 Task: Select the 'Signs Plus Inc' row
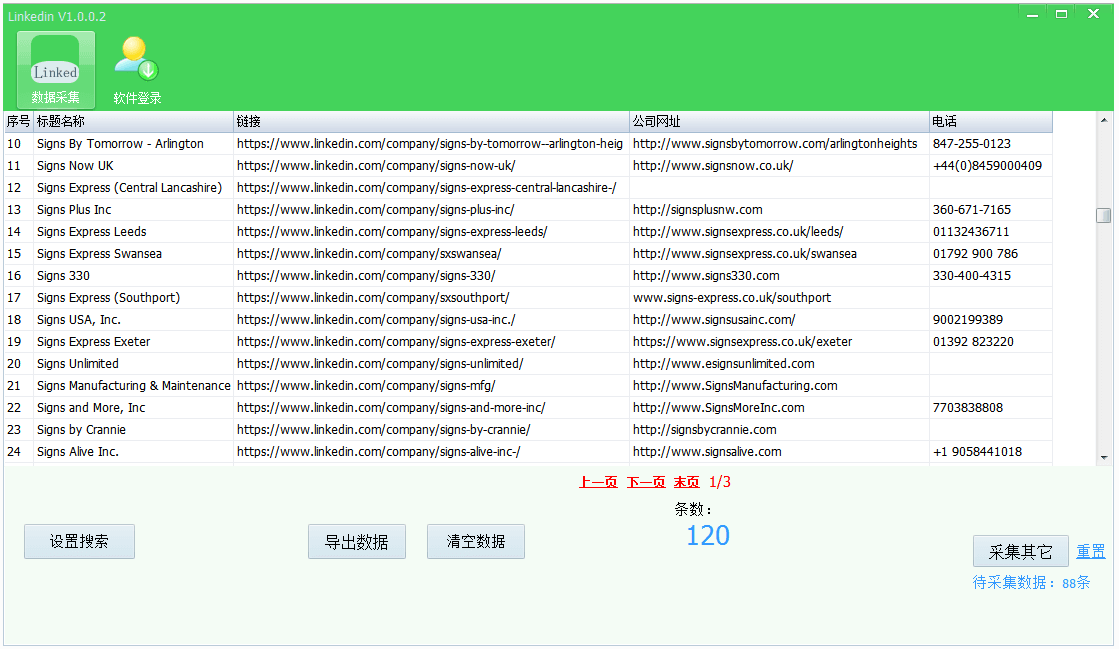click(x=528, y=210)
